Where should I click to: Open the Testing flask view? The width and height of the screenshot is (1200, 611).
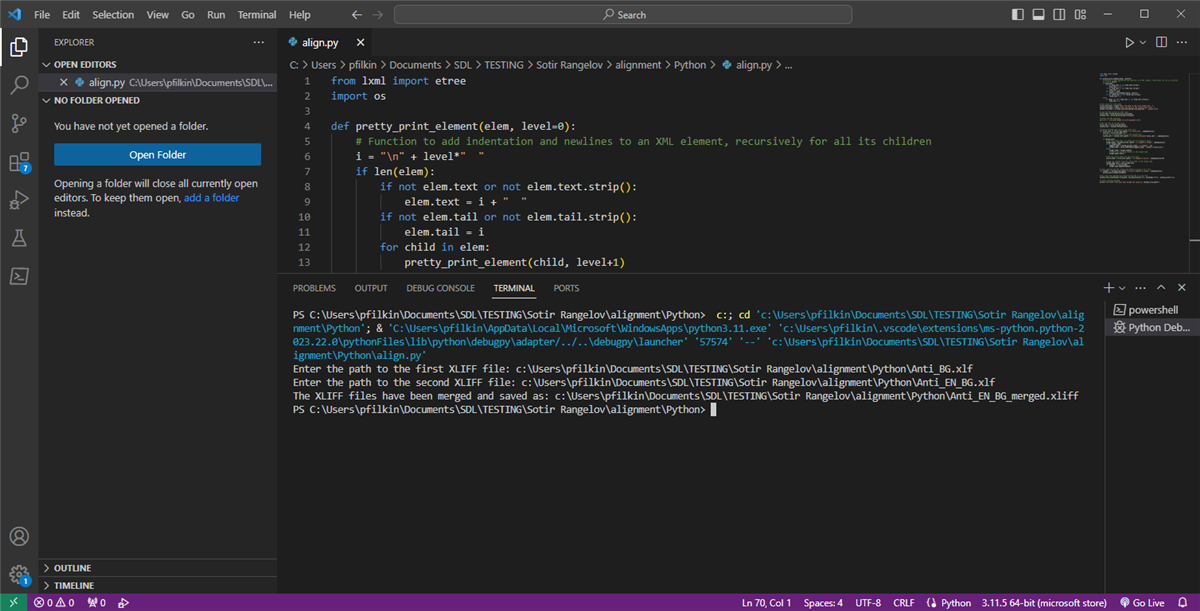(19, 238)
